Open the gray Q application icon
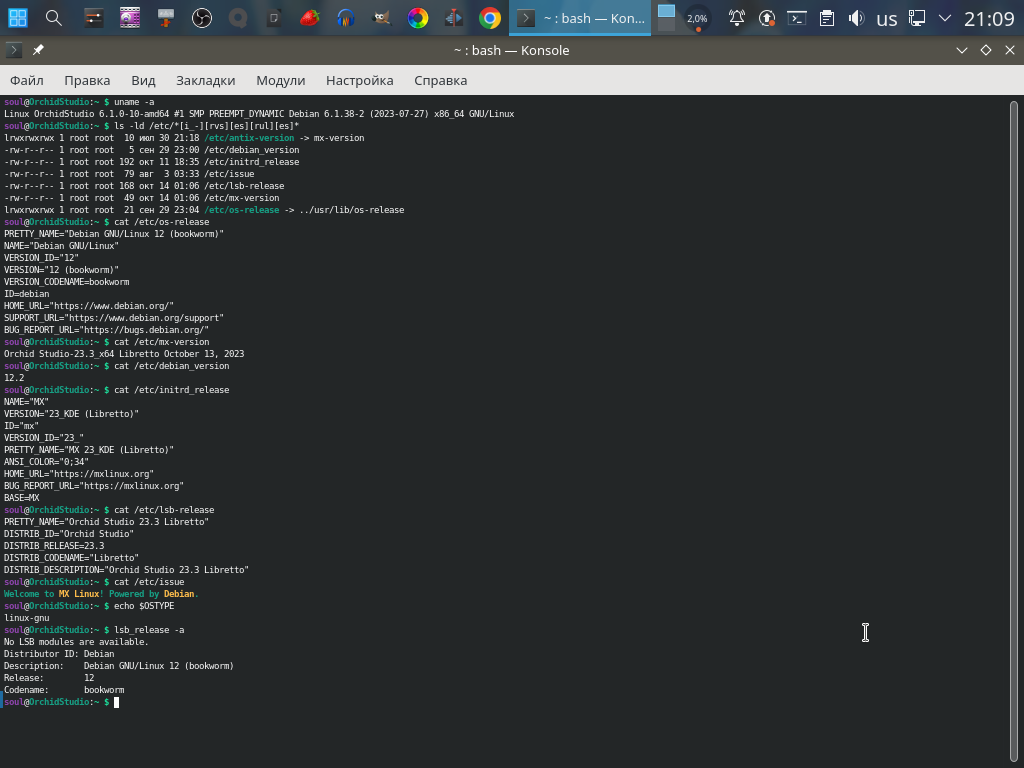 tap(238, 18)
